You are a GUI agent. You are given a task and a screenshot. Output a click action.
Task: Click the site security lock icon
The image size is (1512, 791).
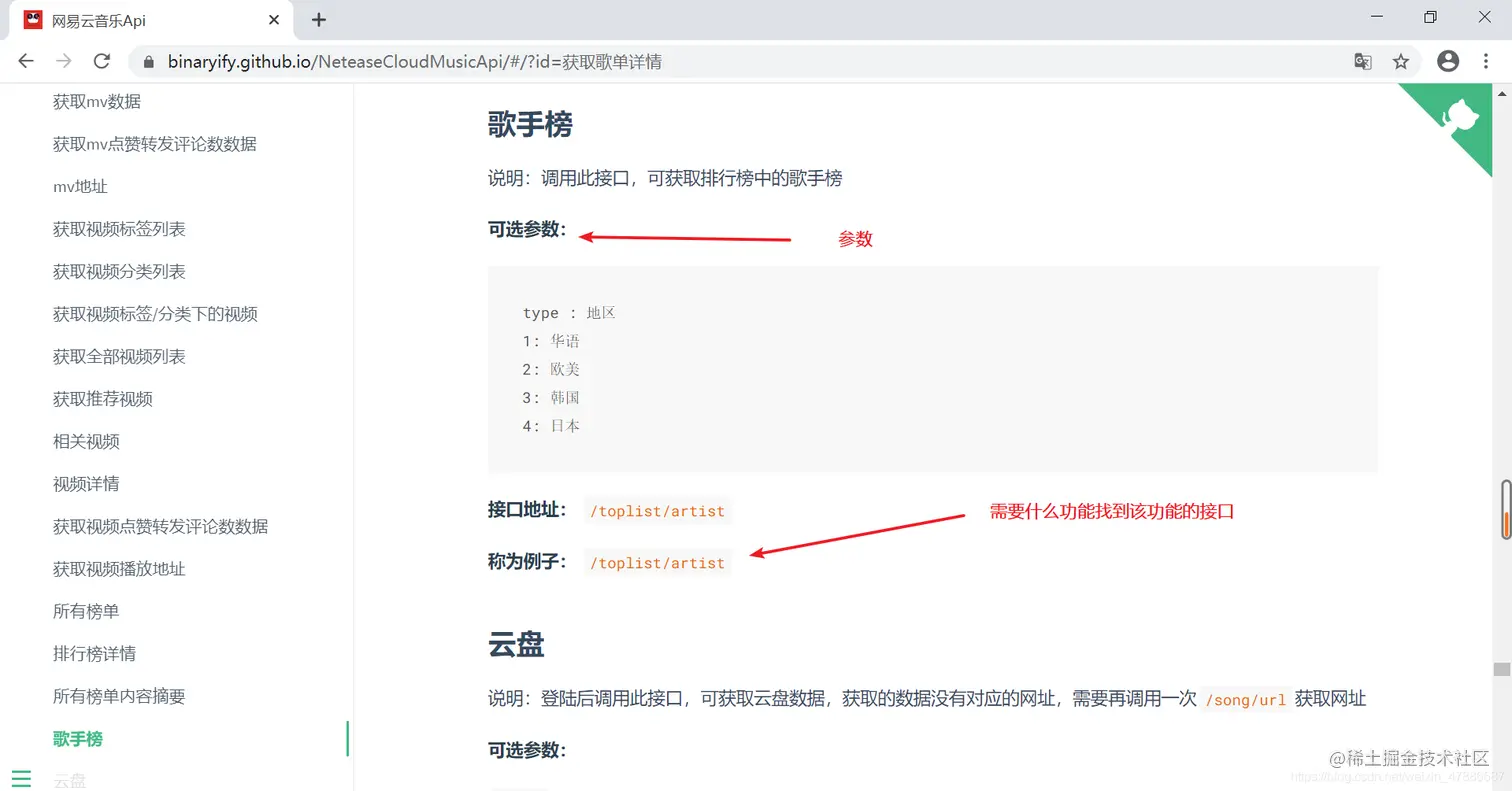coord(148,60)
